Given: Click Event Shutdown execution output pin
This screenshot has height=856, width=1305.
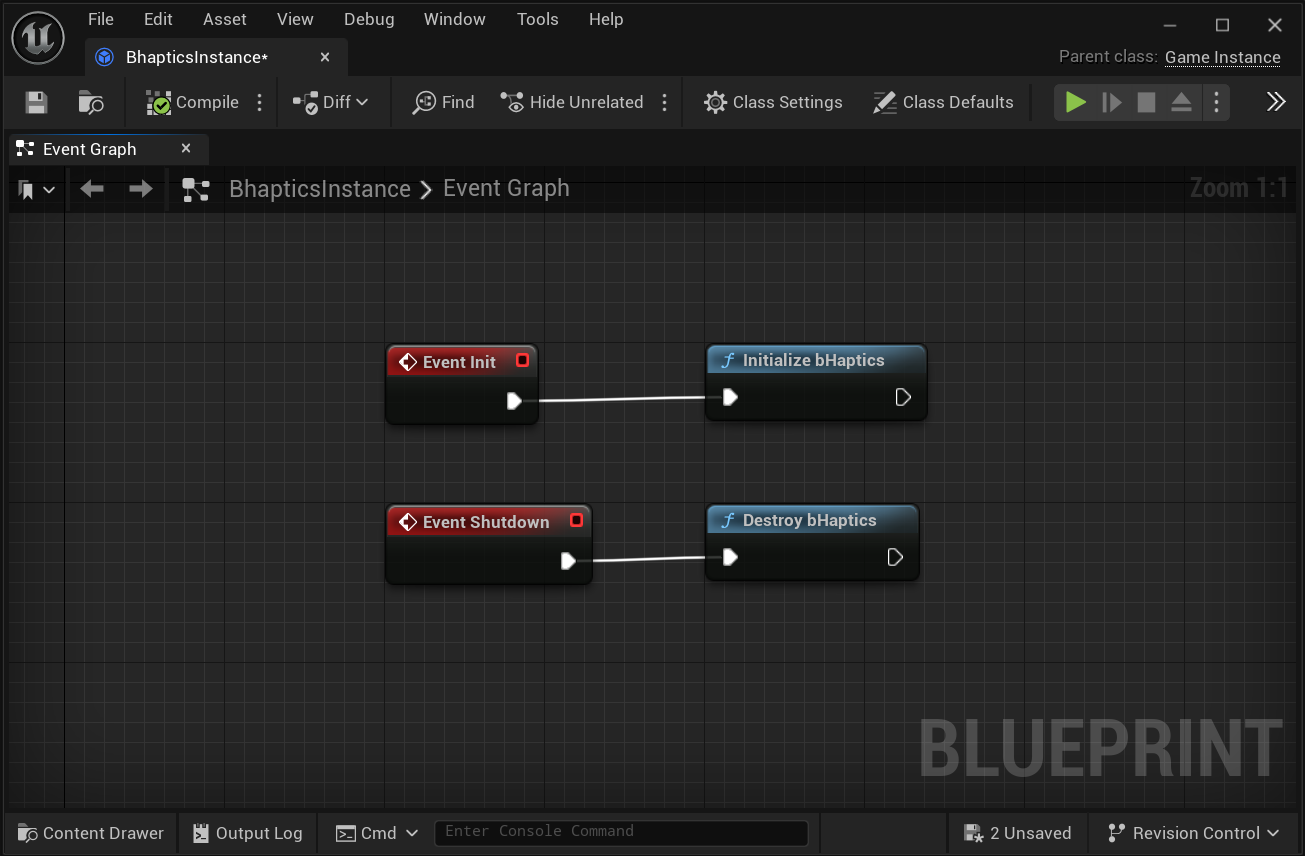Looking at the screenshot, I should click(568, 561).
